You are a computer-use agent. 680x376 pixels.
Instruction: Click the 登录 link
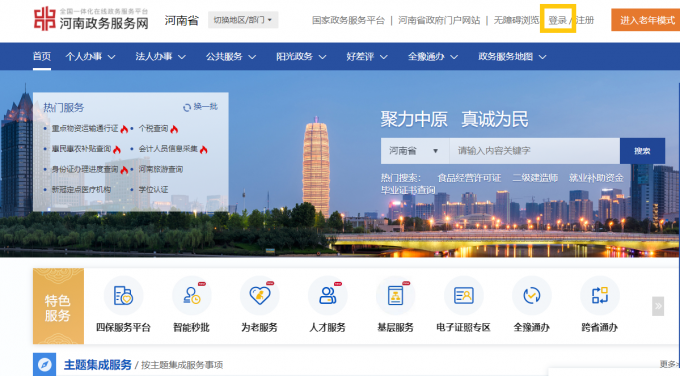click(x=557, y=20)
